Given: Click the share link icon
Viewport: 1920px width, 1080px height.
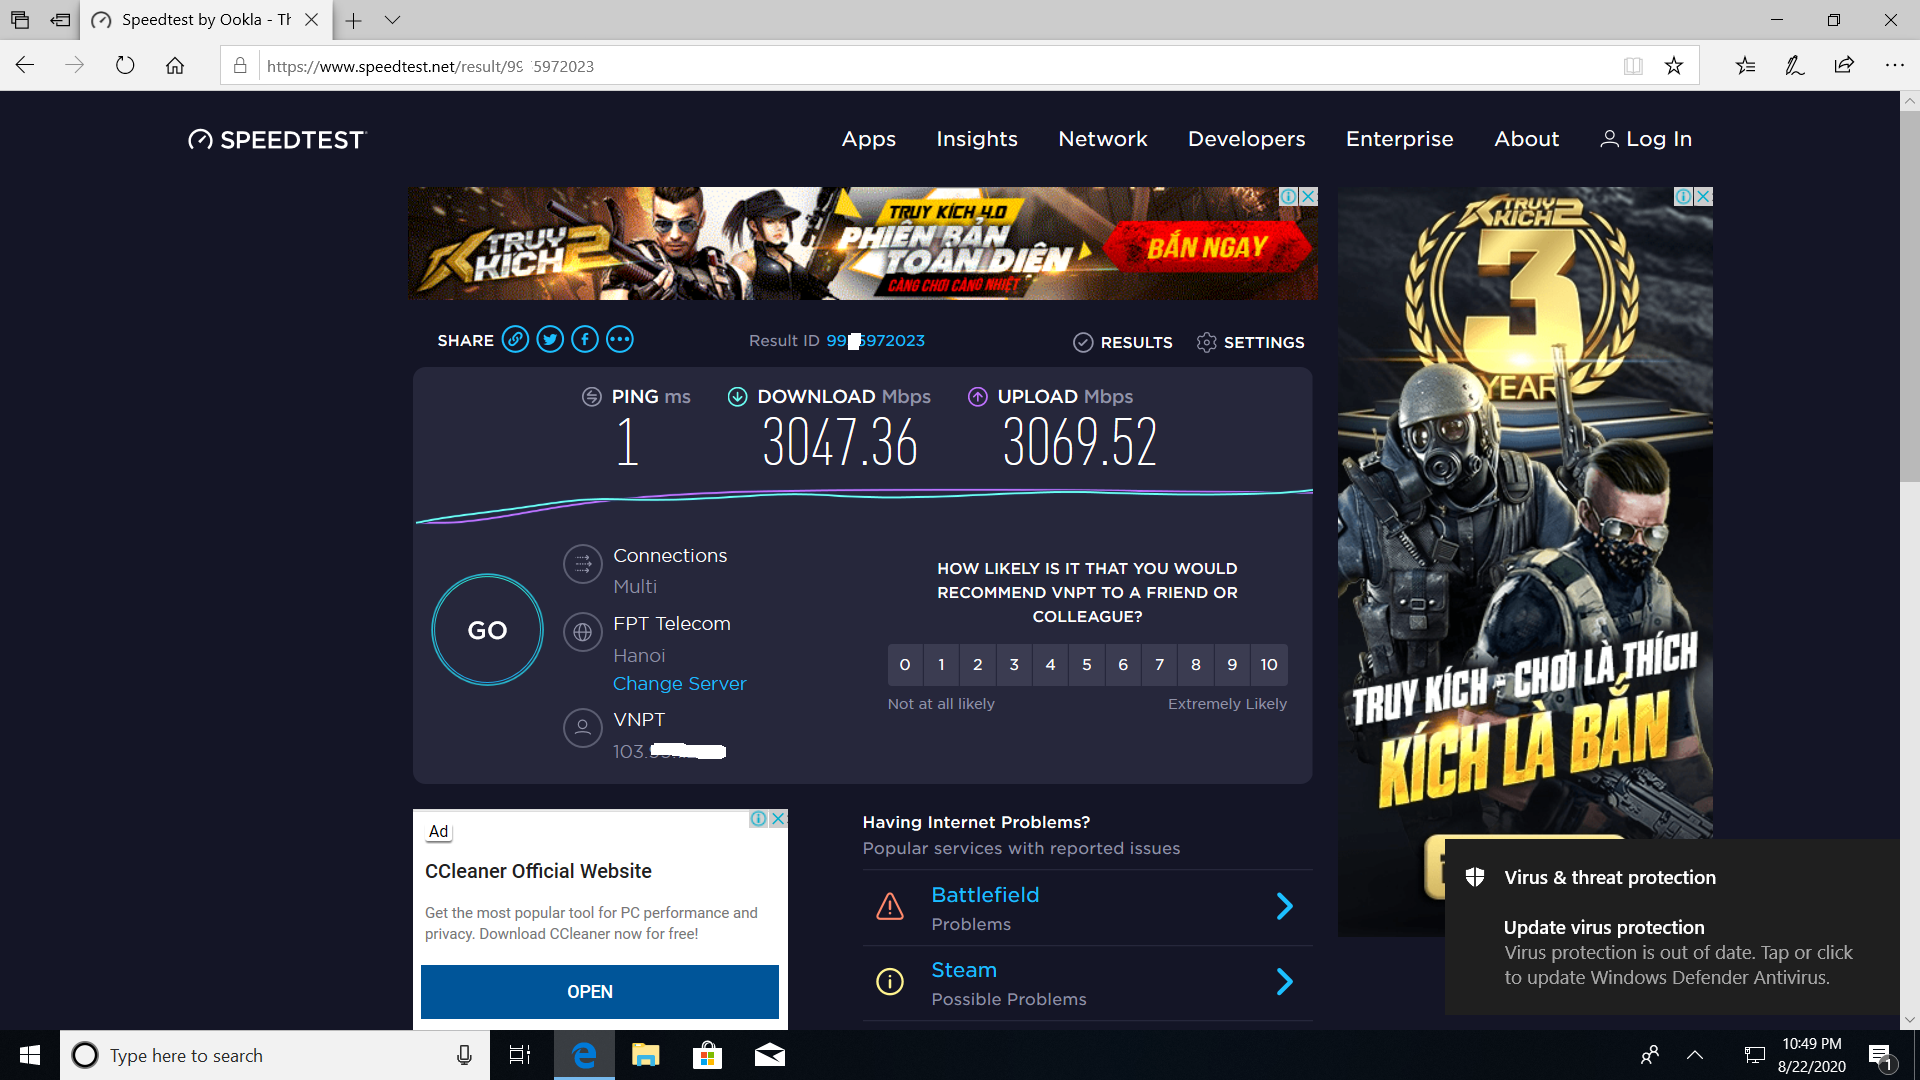Looking at the screenshot, I should (515, 340).
